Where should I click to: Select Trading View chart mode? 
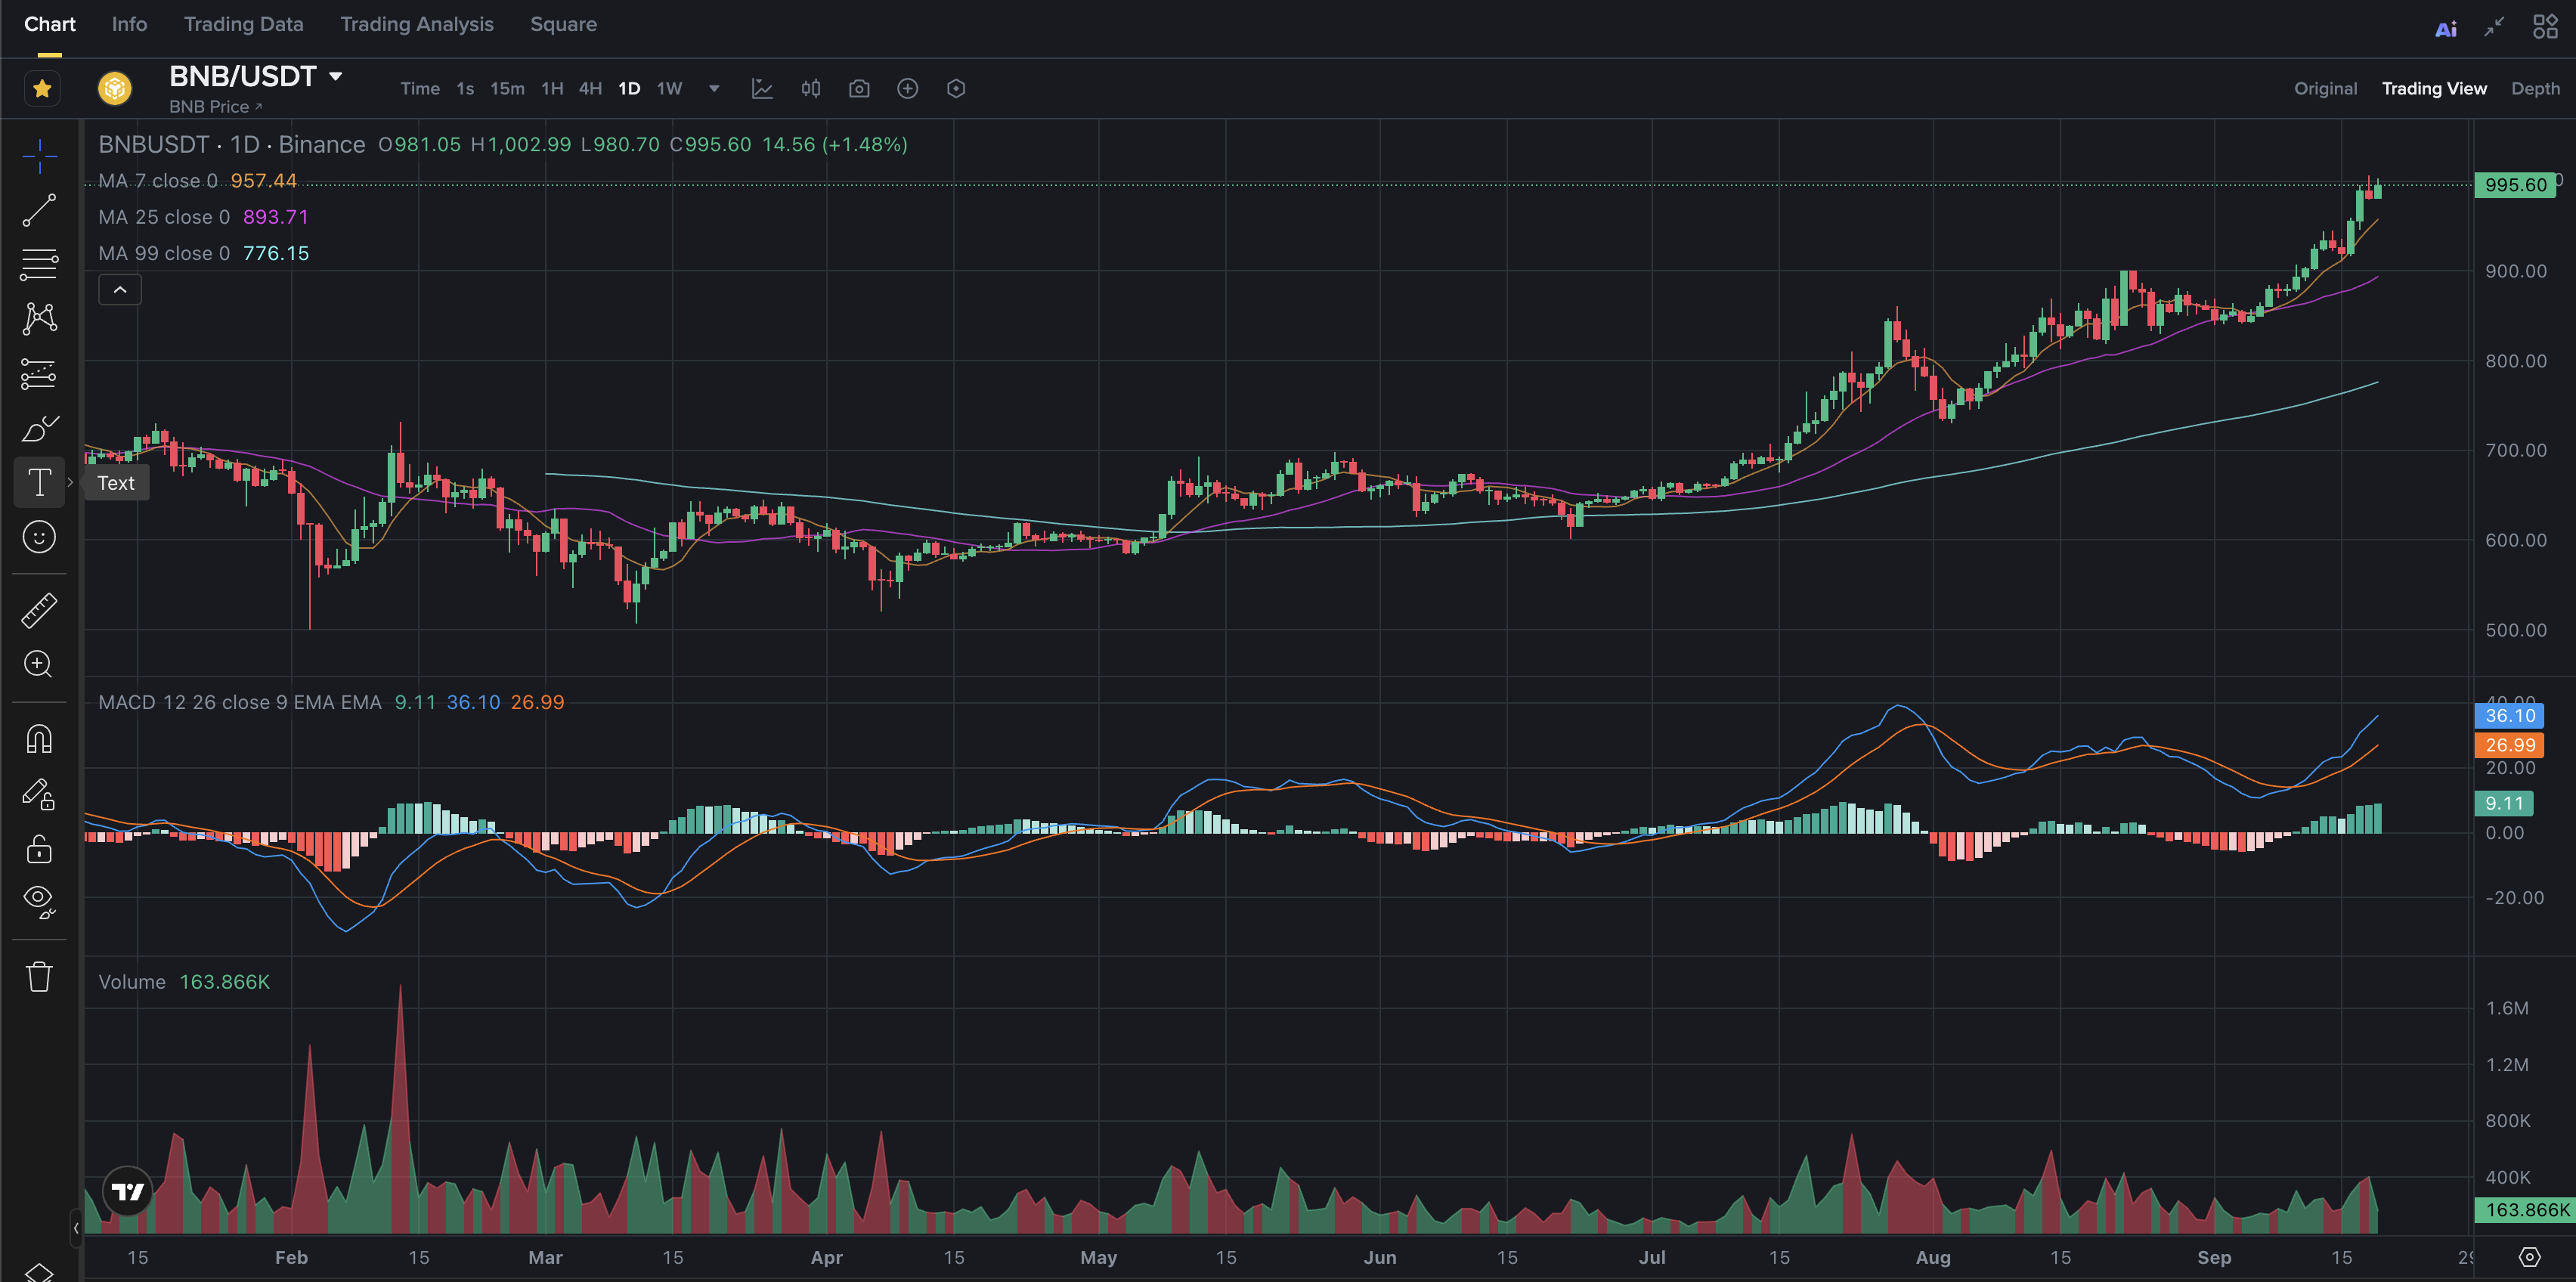click(2434, 89)
